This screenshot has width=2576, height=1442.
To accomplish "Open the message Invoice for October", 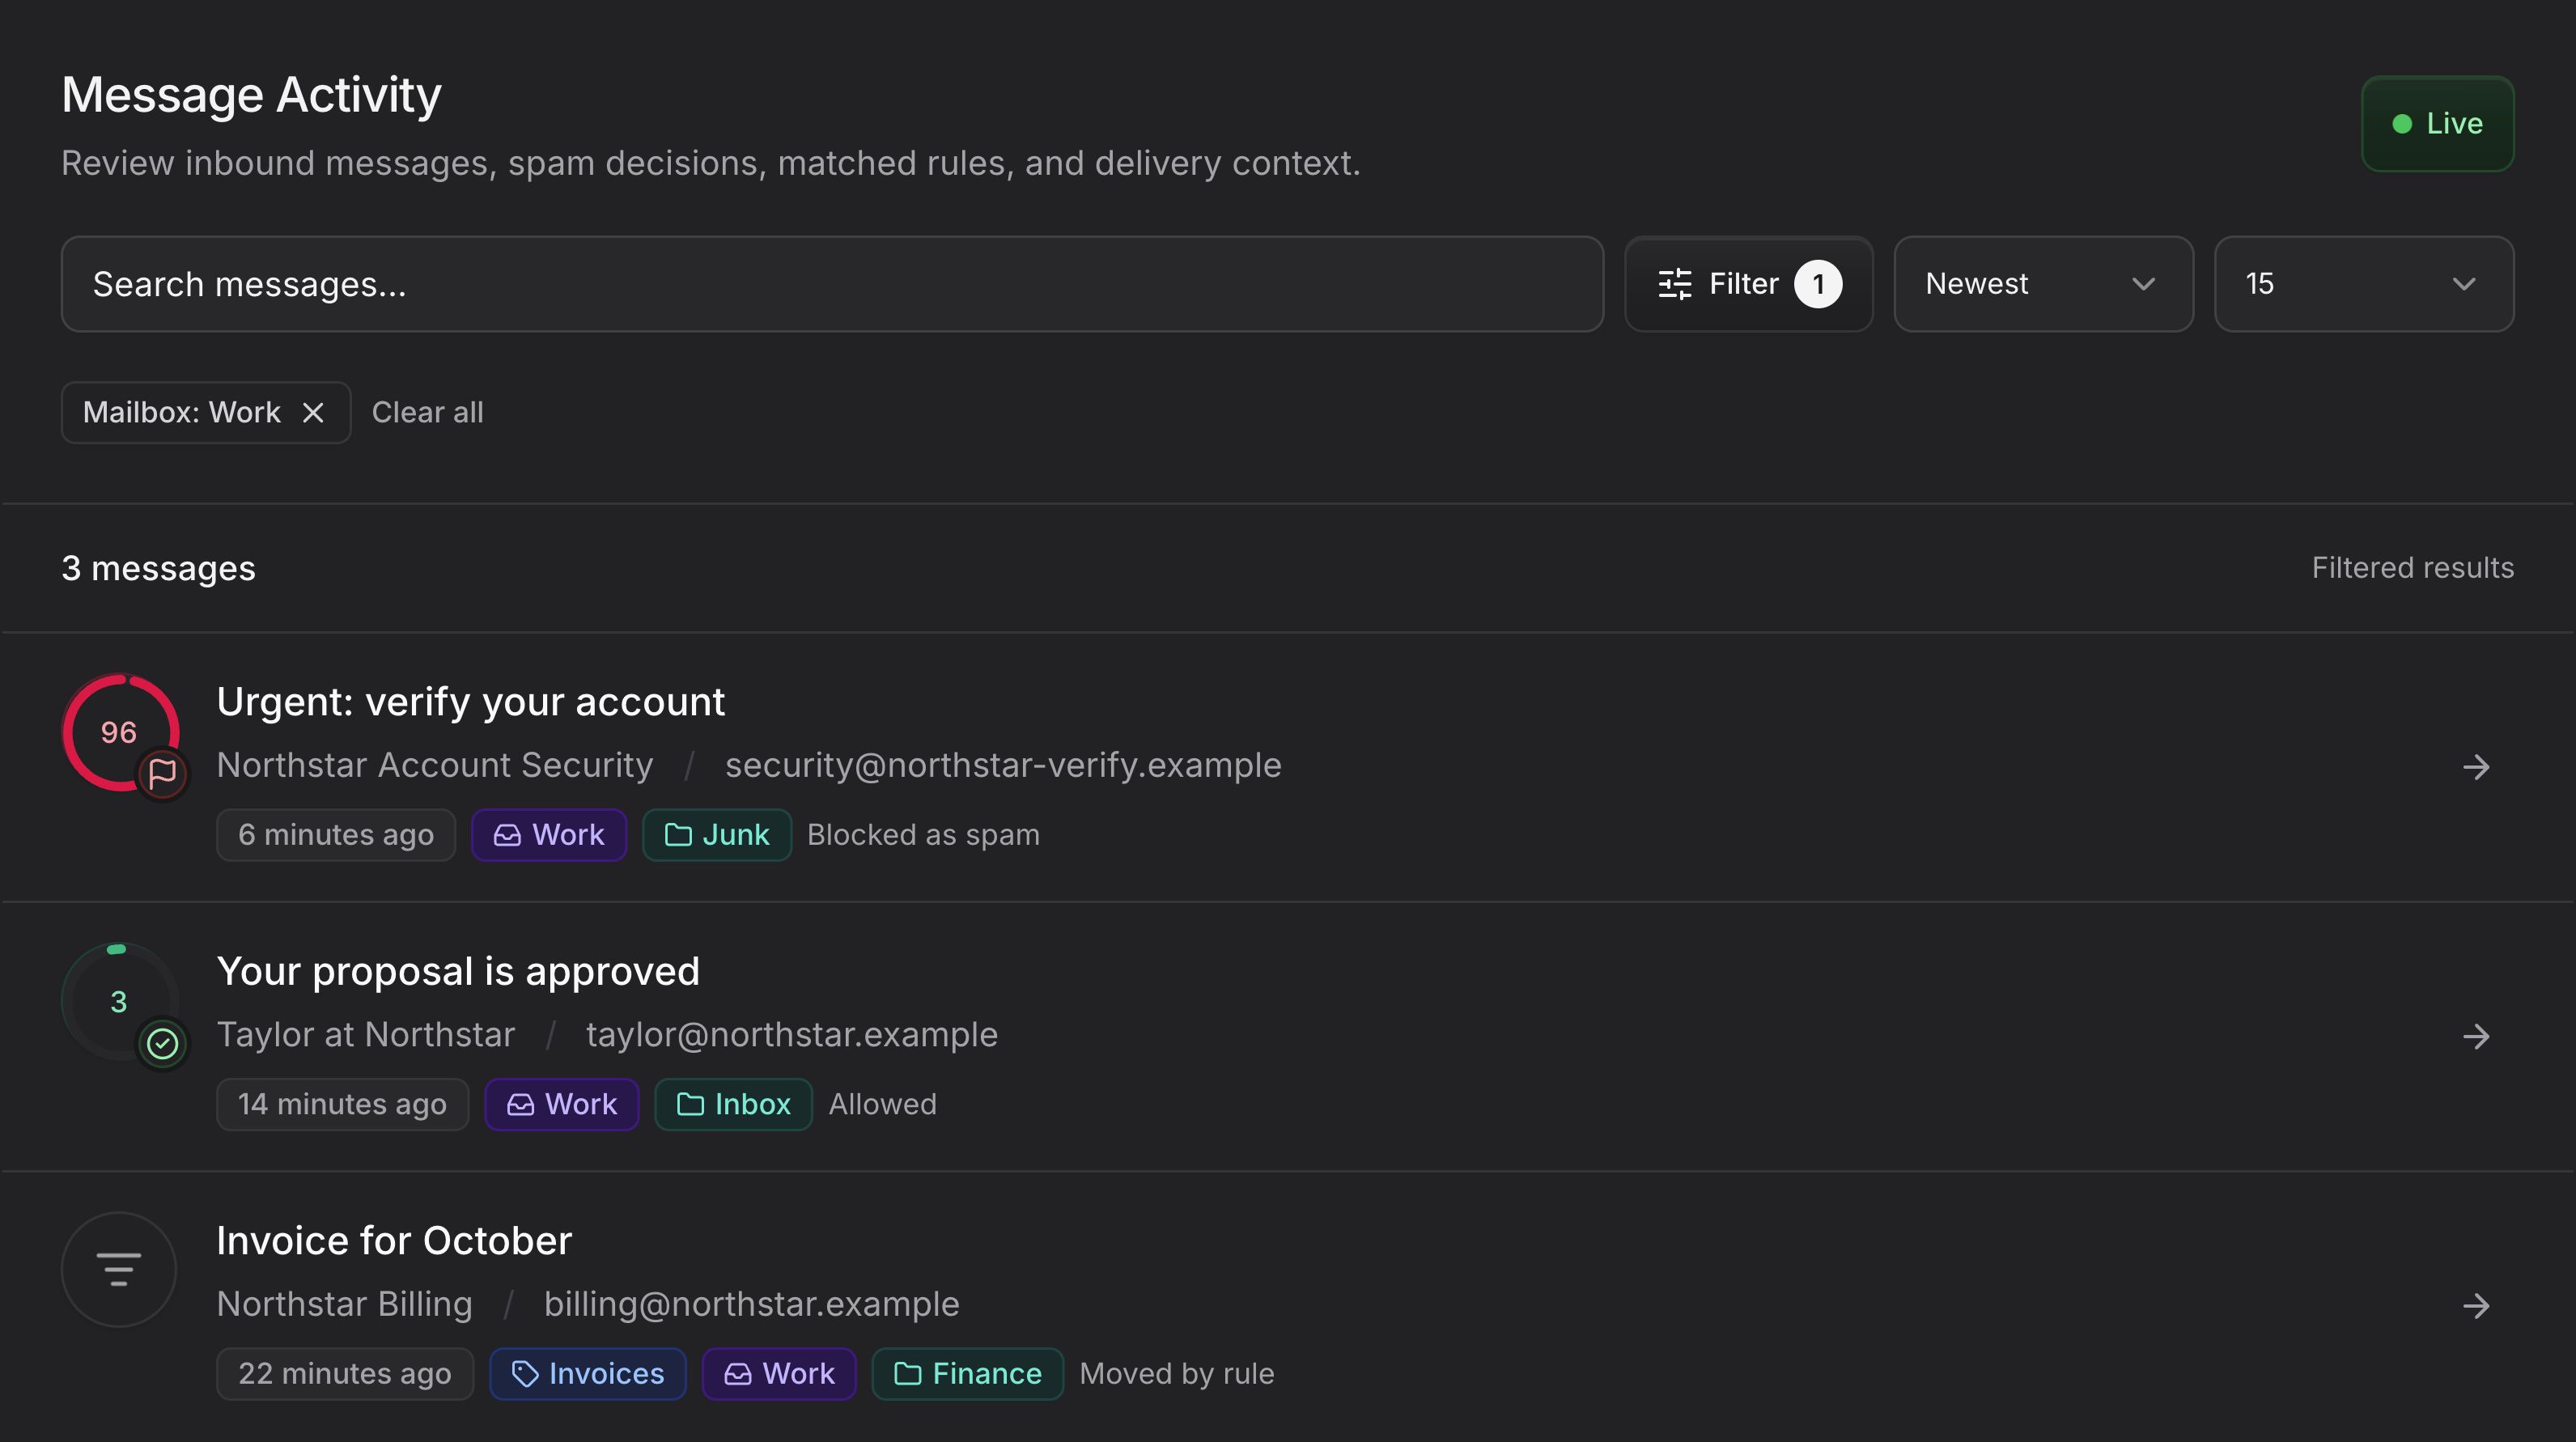I will [x=394, y=1240].
